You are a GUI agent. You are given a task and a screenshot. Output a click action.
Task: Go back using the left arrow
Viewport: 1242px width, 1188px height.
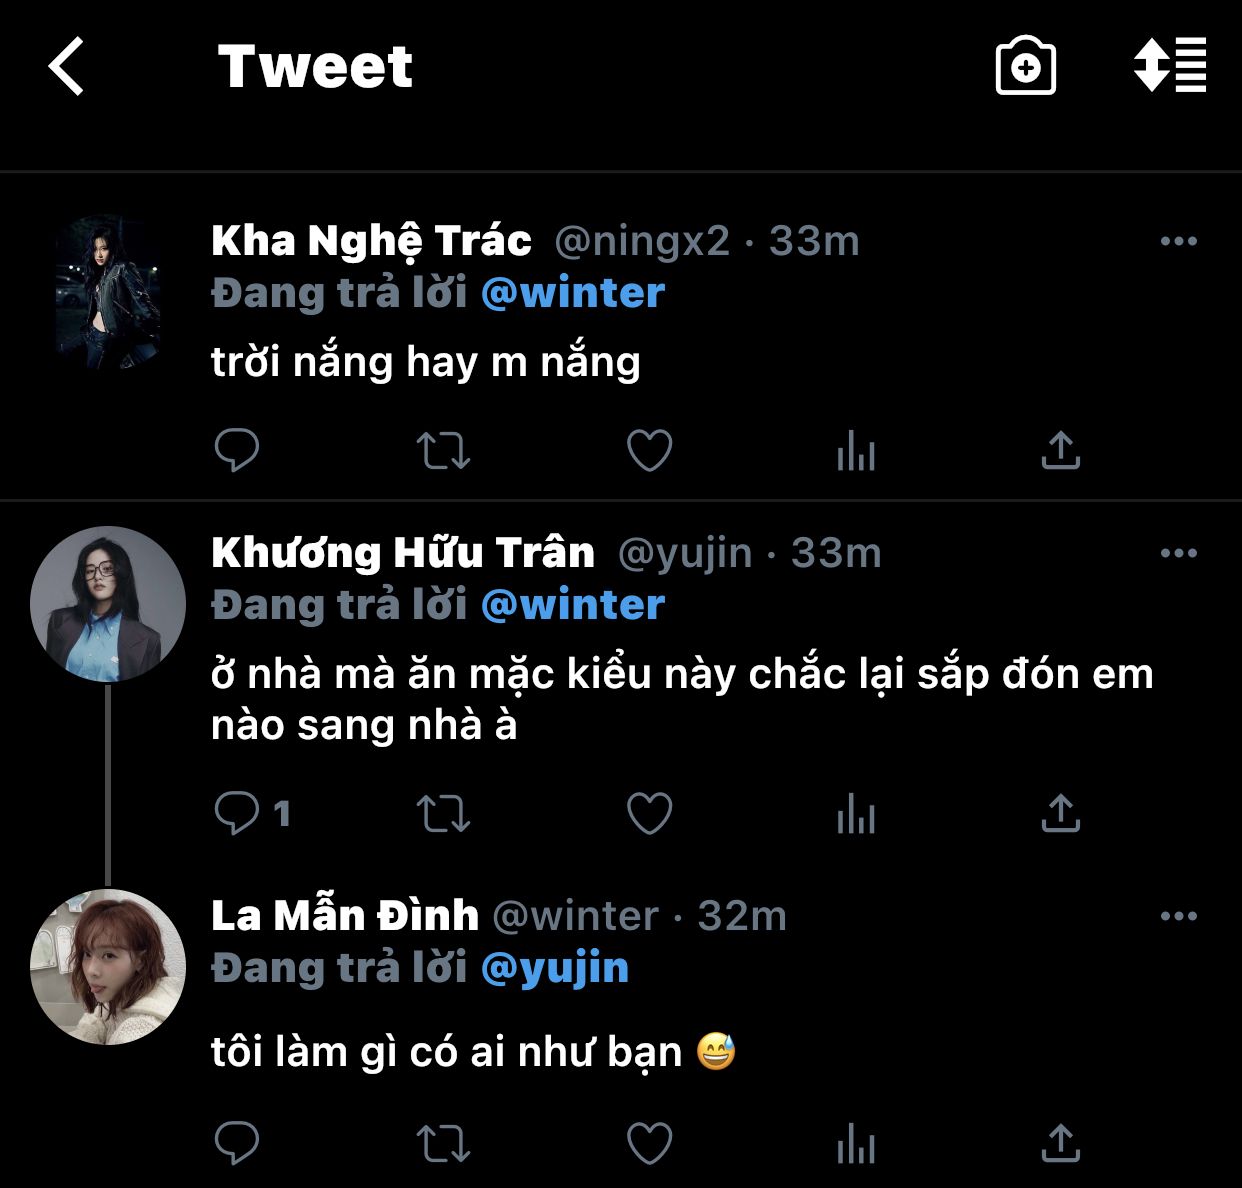67,67
